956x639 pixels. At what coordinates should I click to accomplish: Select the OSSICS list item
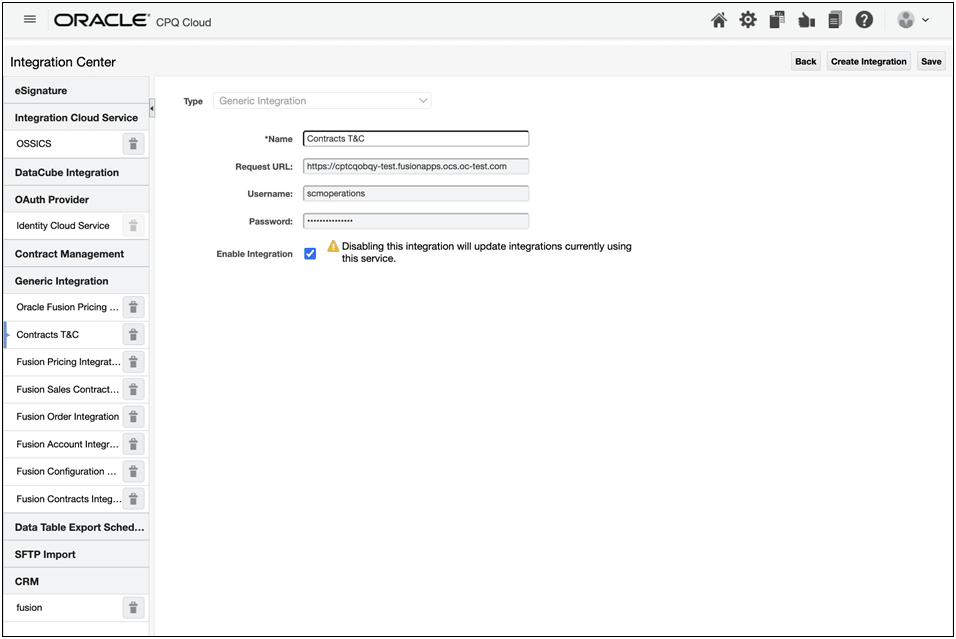(x=34, y=144)
